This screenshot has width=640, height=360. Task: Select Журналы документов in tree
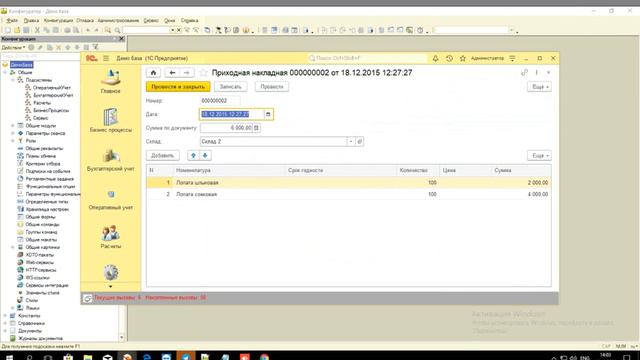pos(40,338)
